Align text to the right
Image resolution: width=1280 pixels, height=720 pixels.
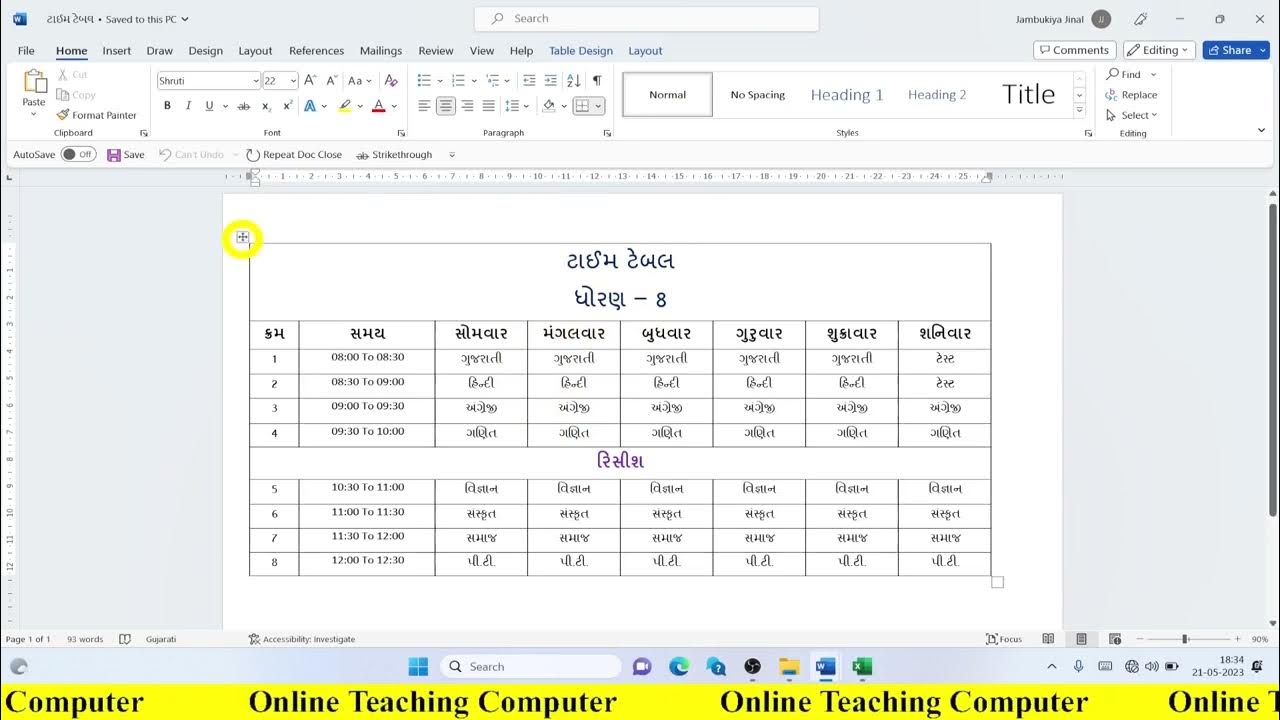467,106
